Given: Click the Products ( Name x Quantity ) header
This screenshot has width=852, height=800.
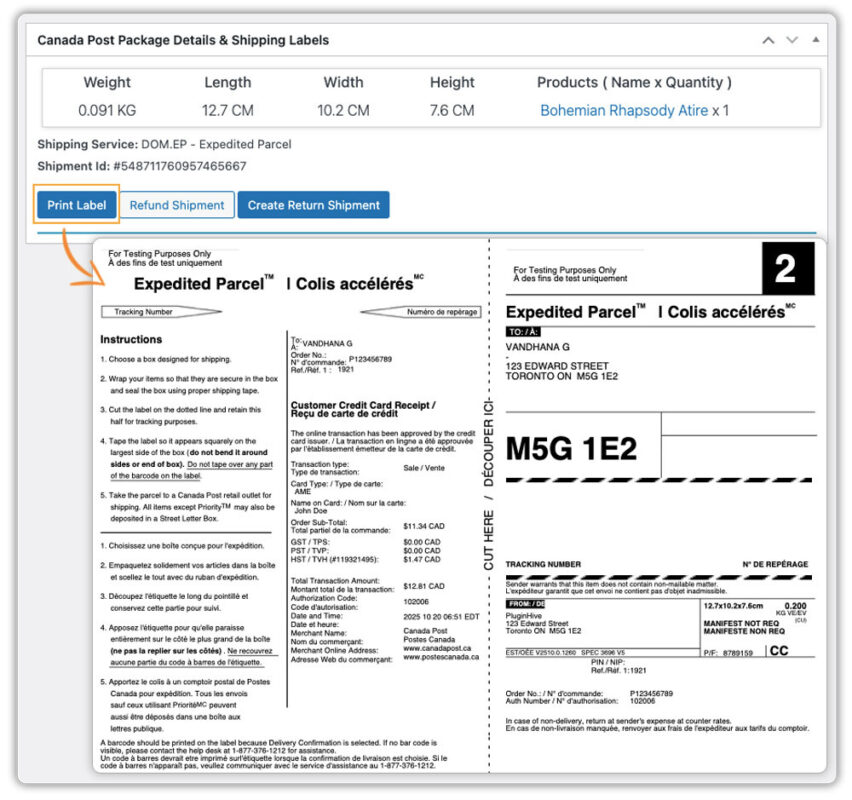Looking at the screenshot, I should tap(634, 82).
